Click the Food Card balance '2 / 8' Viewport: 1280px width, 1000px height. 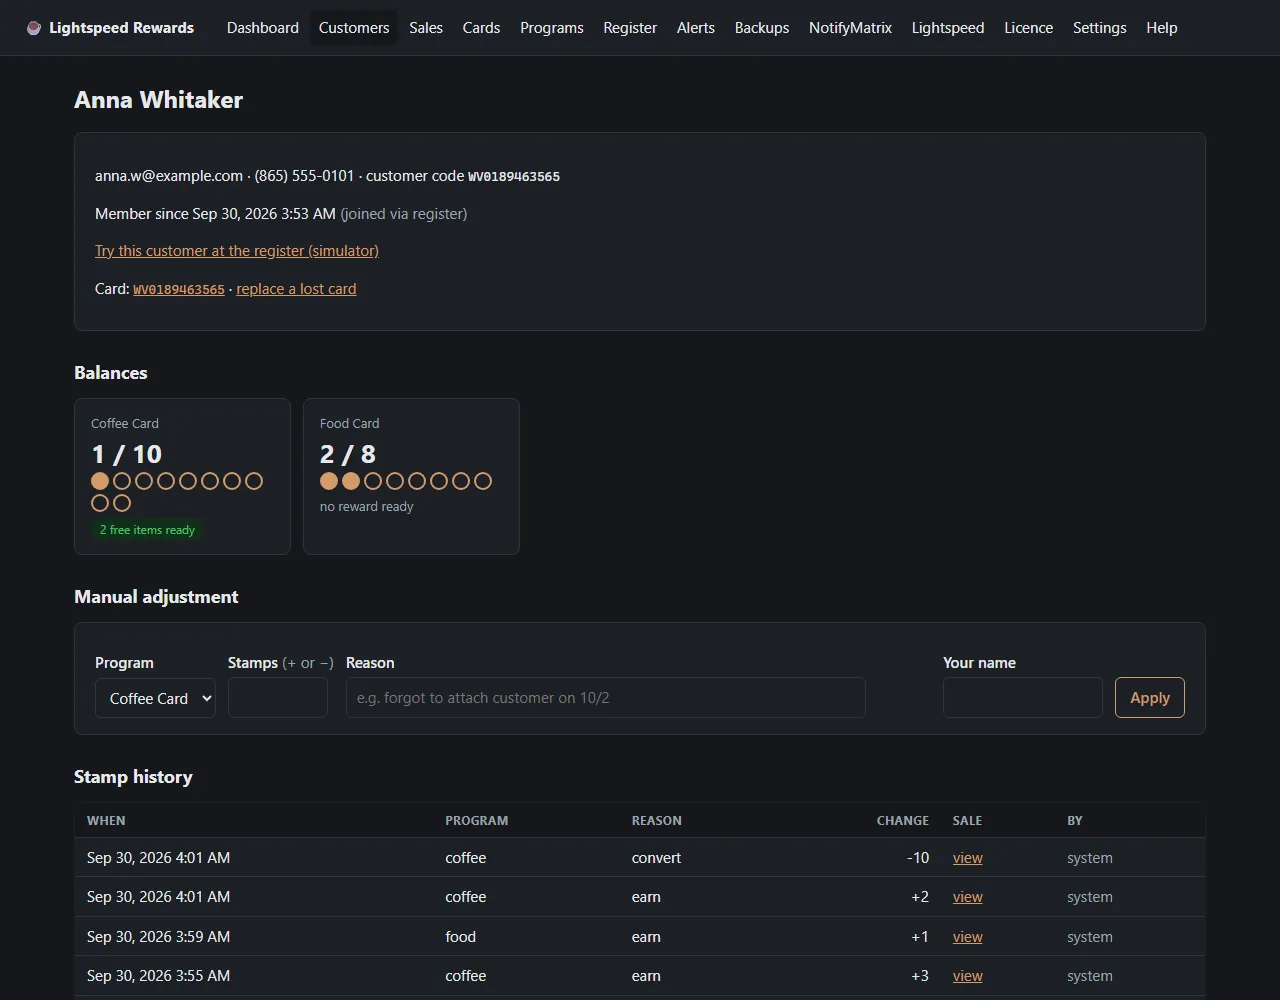(x=348, y=454)
